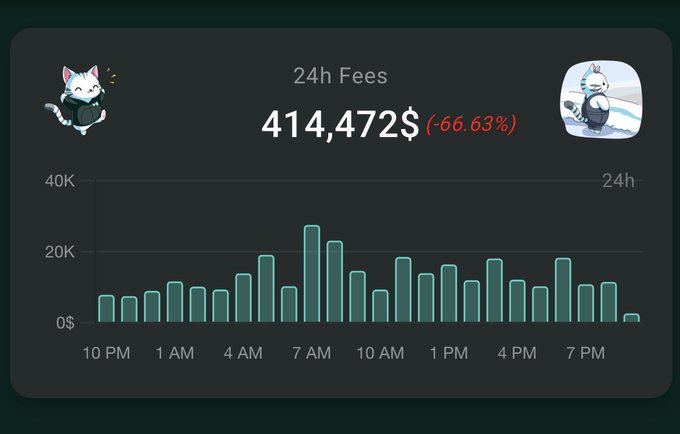Select the 4 AM bar in chart
Image resolution: width=680 pixels, height=434 pixels.
pos(243,298)
